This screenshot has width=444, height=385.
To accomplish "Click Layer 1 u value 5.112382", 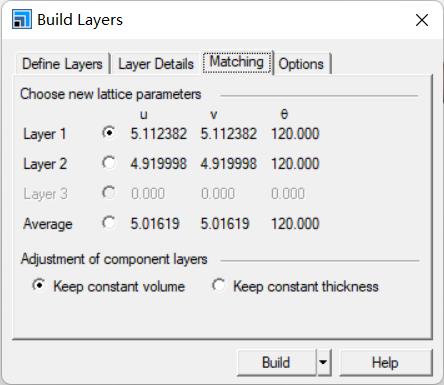I will coord(159,134).
